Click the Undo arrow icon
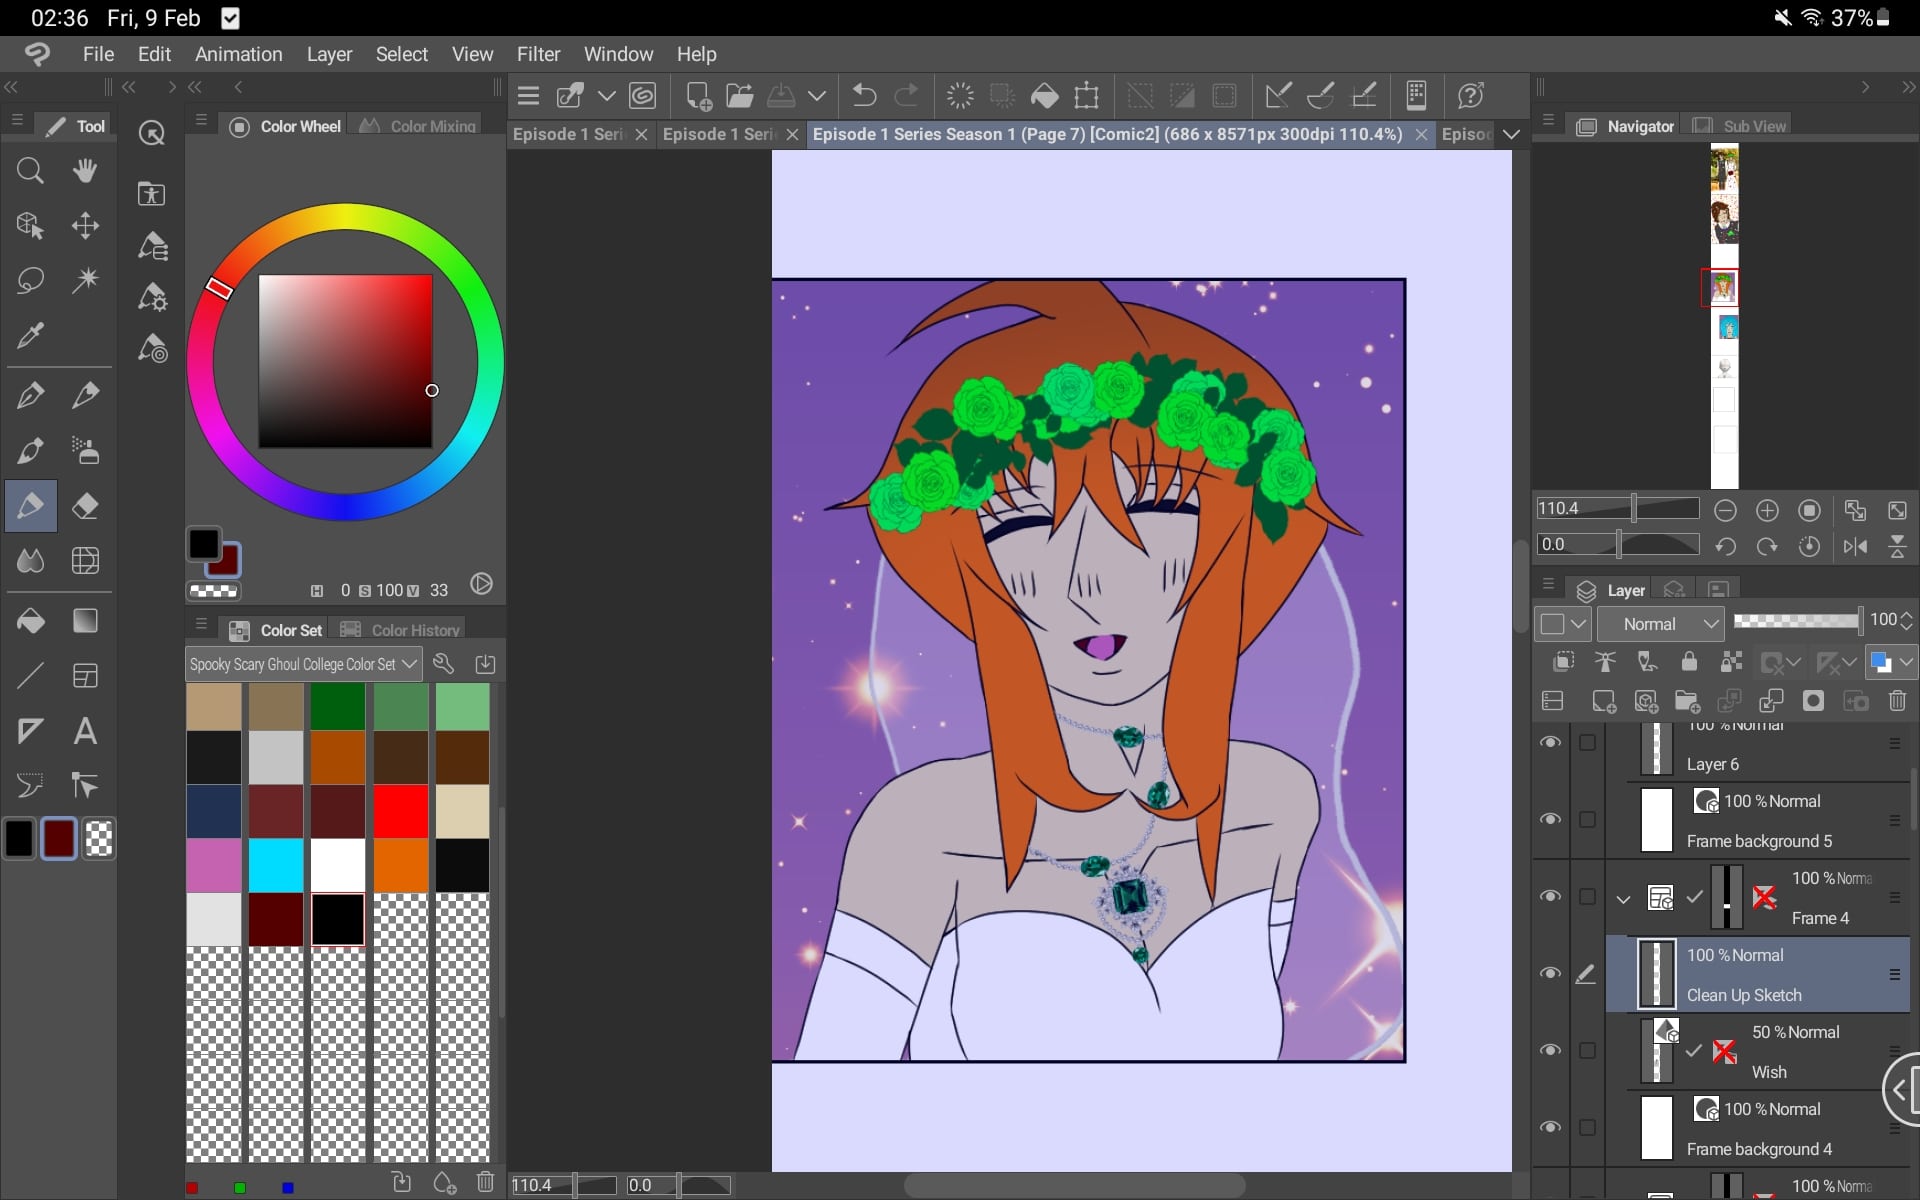The height and width of the screenshot is (1200, 1920). [864, 96]
